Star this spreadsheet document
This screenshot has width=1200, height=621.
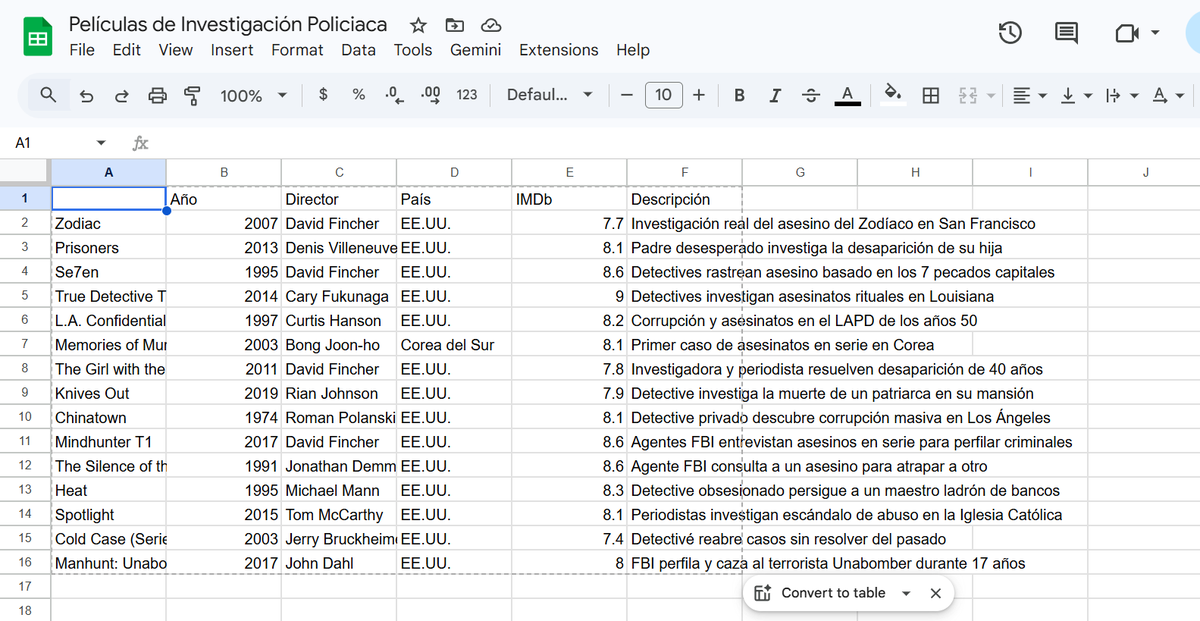tap(419, 25)
